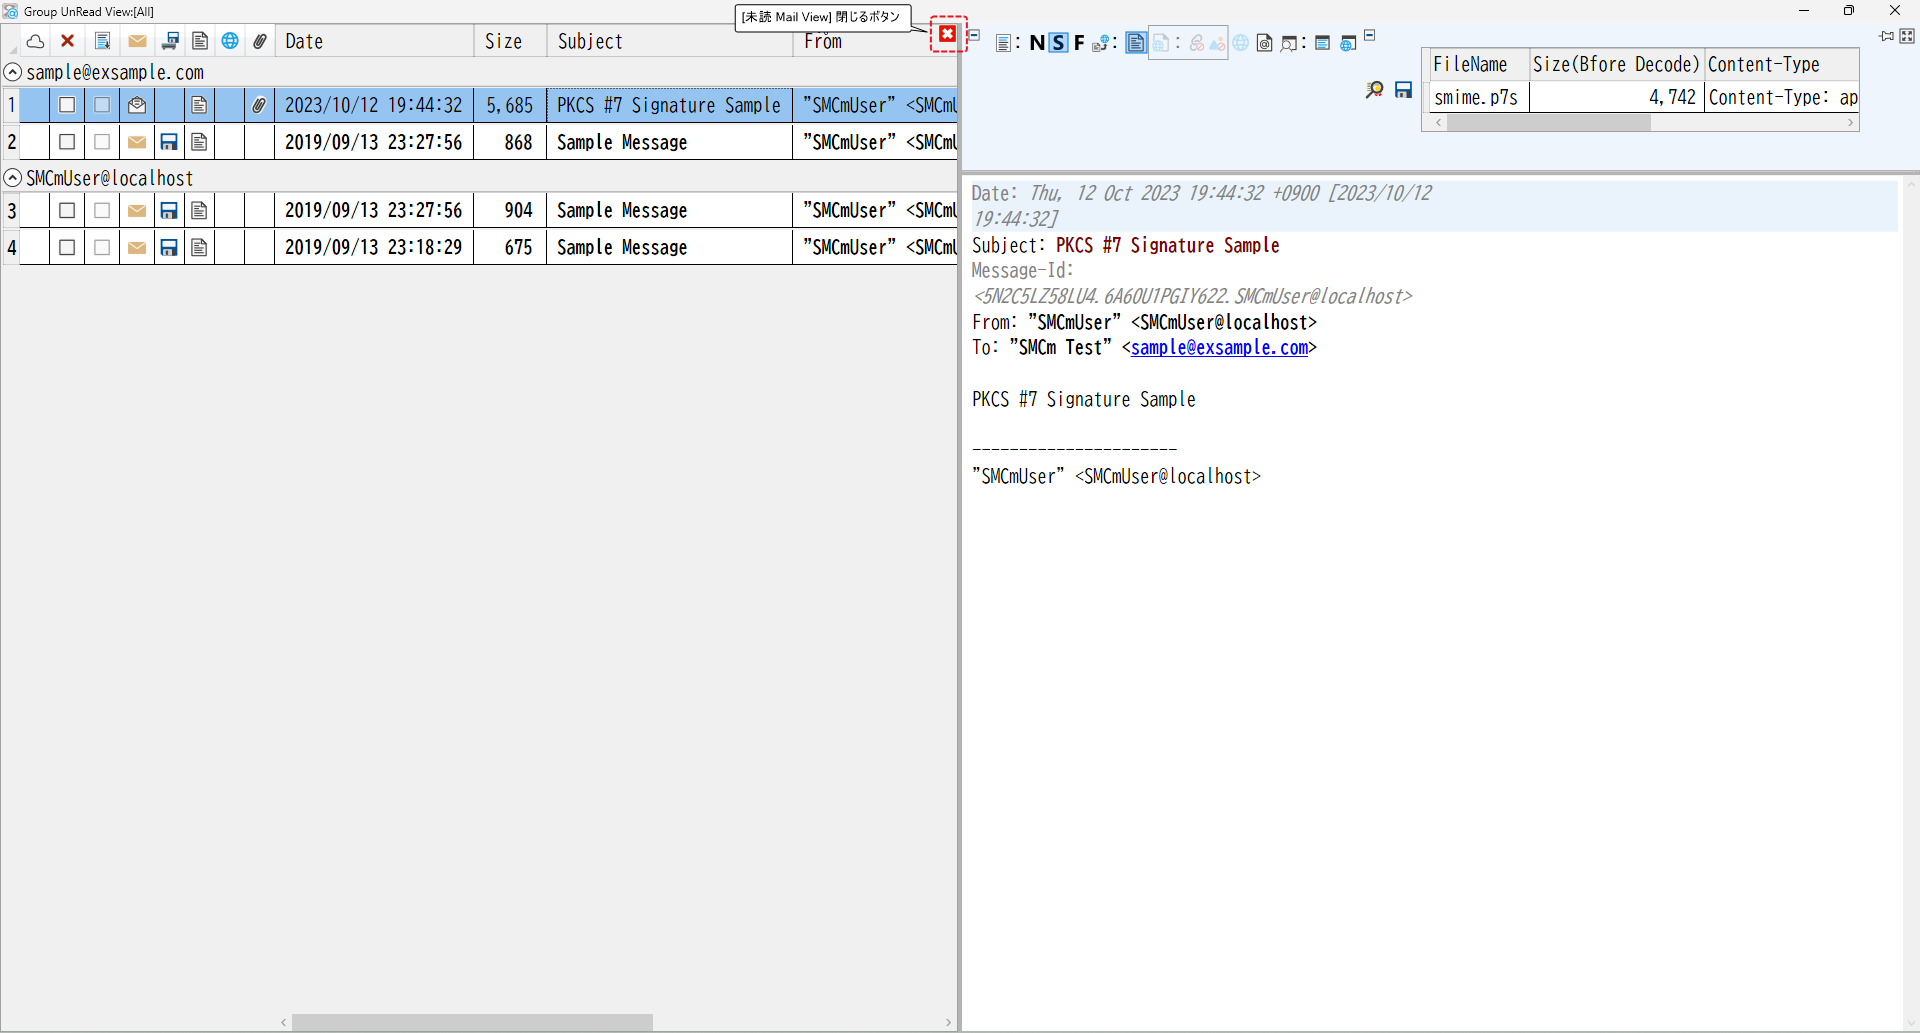The height and width of the screenshot is (1033, 1920).
Task: Click the attachment scrollbar right arrow
Action: [1851, 123]
